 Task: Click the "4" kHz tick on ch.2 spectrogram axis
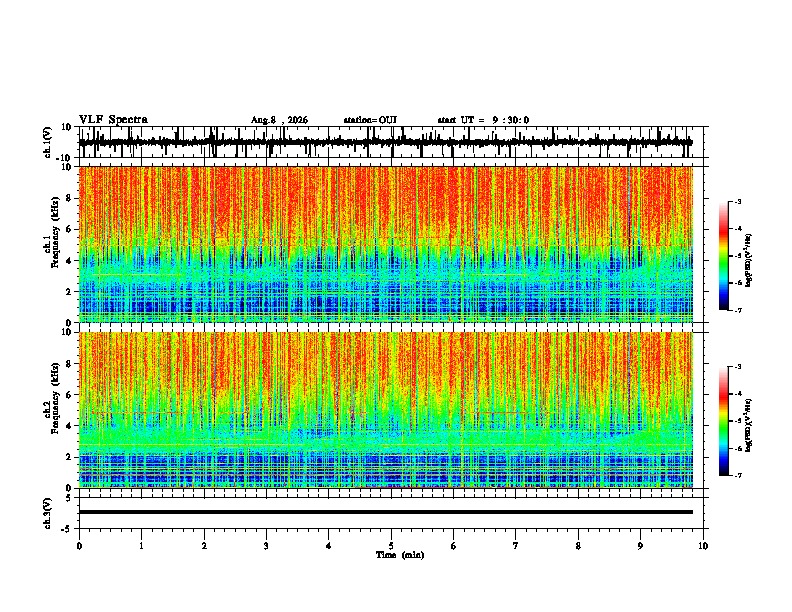(69, 426)
